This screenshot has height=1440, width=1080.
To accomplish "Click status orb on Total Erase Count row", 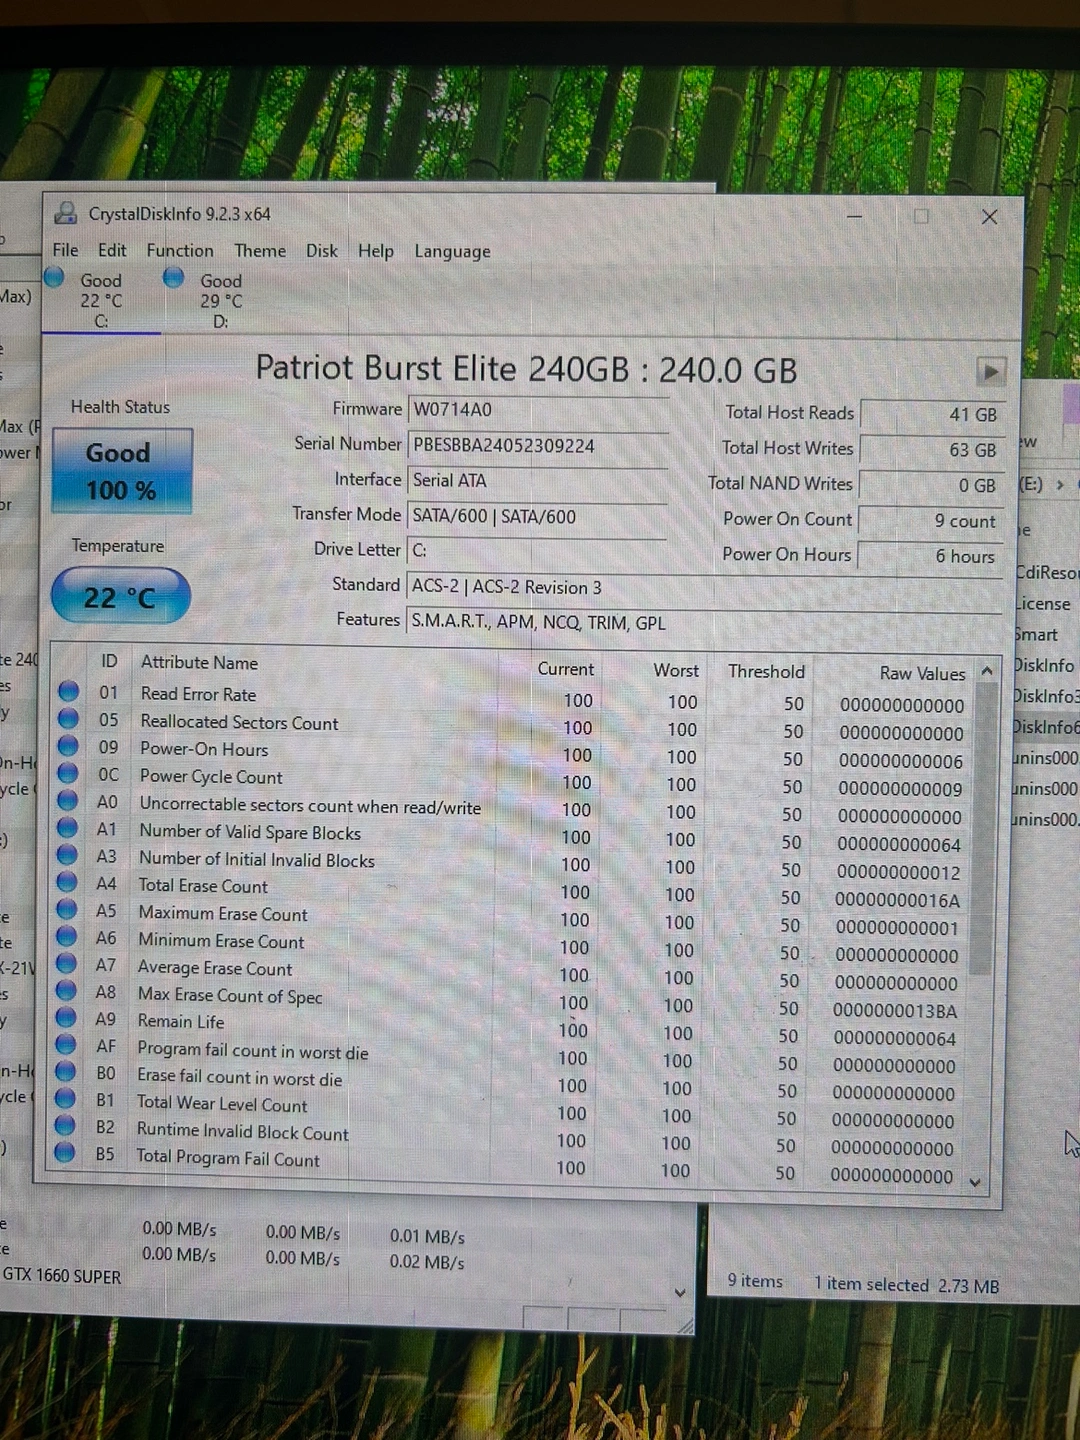I will click(67, 882).
